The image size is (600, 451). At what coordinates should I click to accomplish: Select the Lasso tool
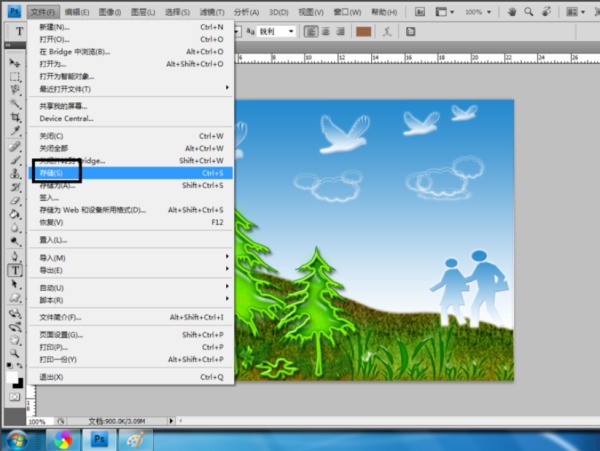[16, 90]
